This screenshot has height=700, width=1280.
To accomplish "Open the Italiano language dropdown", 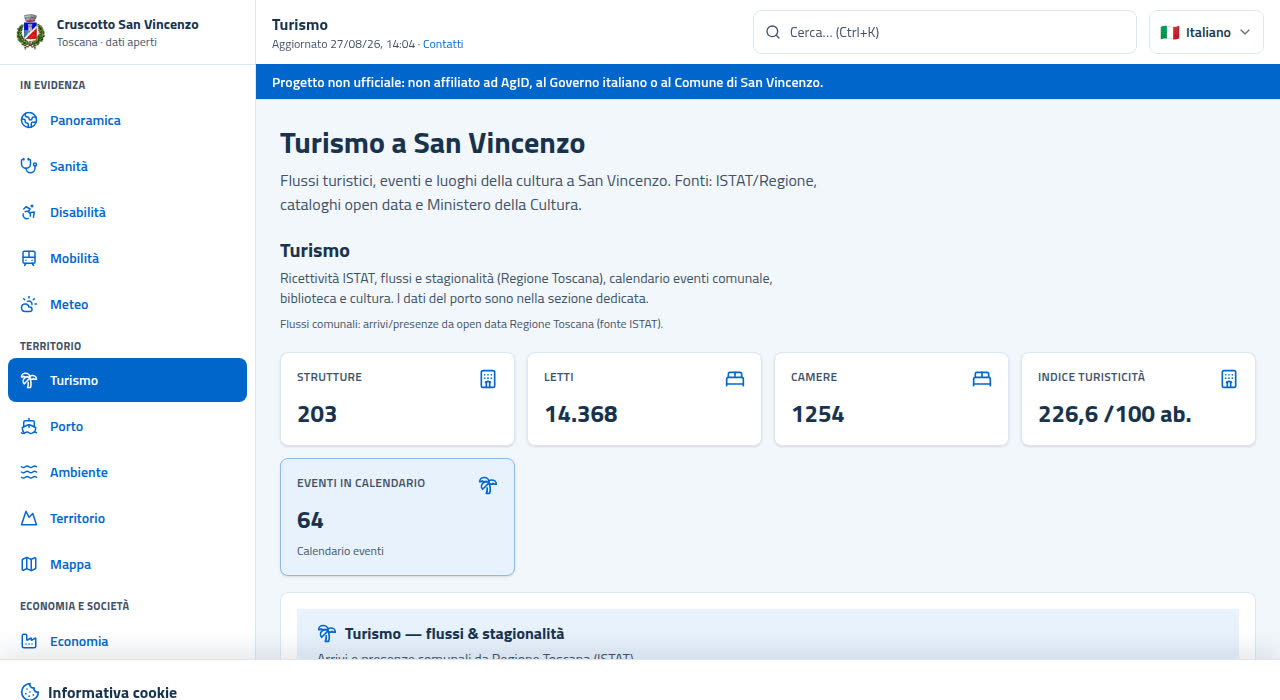I will pyautogui.click(x=1206, y=32).
